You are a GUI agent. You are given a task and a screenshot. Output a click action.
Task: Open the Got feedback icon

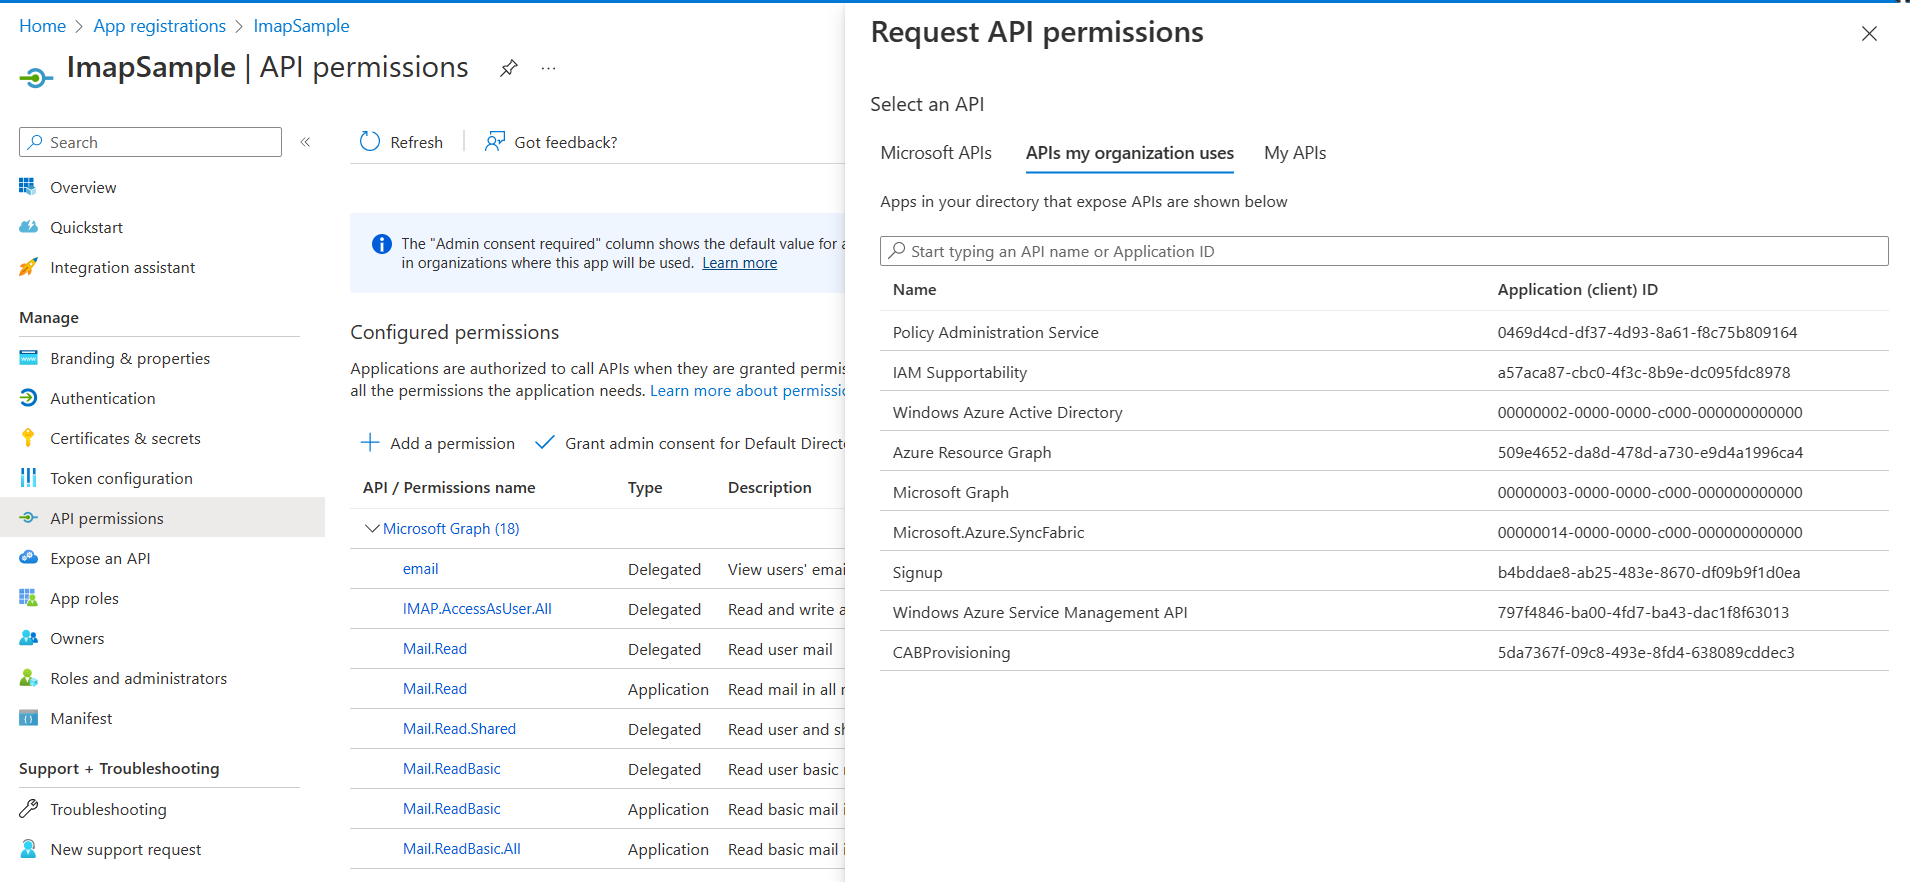(x=494, y=142)
